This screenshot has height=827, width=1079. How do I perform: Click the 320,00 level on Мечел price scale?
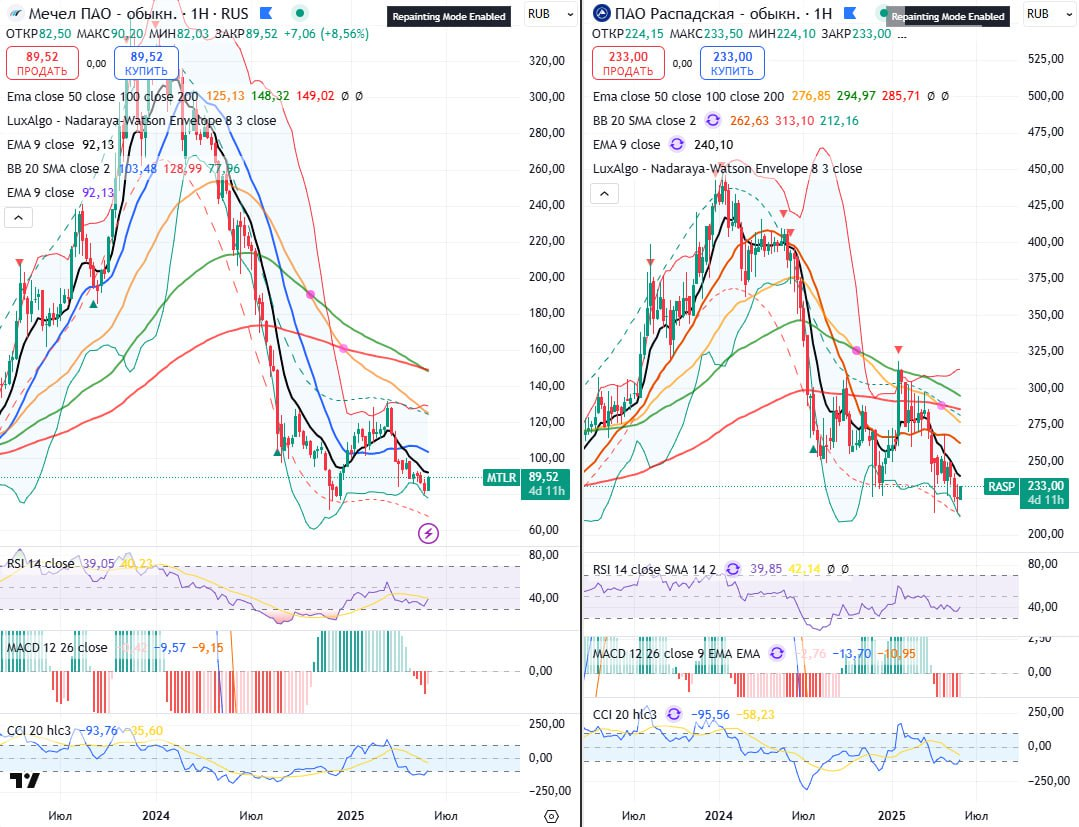(x=547, y=61)
